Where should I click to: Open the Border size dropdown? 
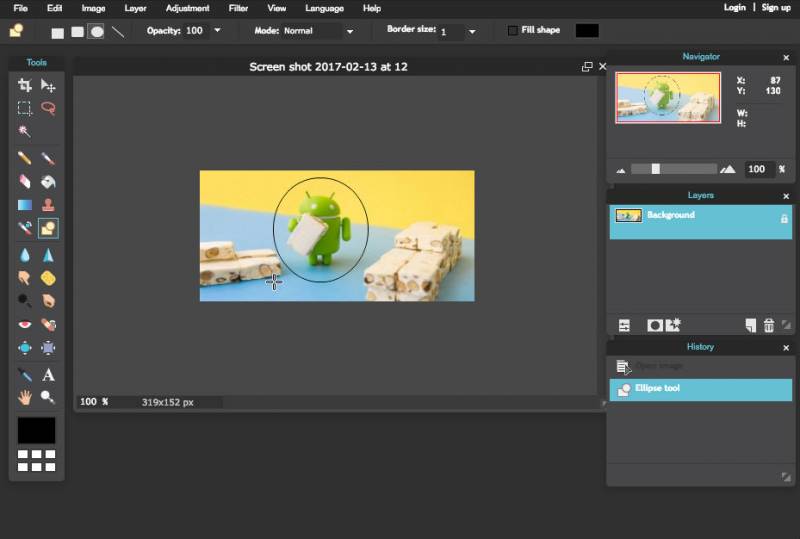(472, 32)
